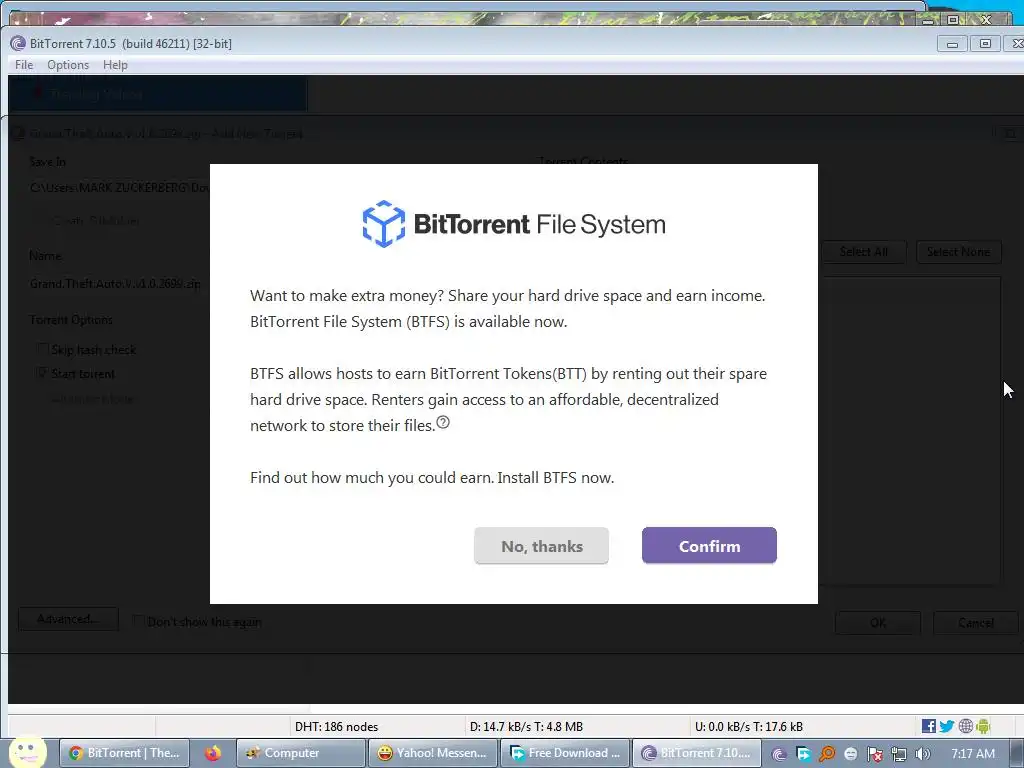Click the Android robot icon in status bar

click(984, 726)
